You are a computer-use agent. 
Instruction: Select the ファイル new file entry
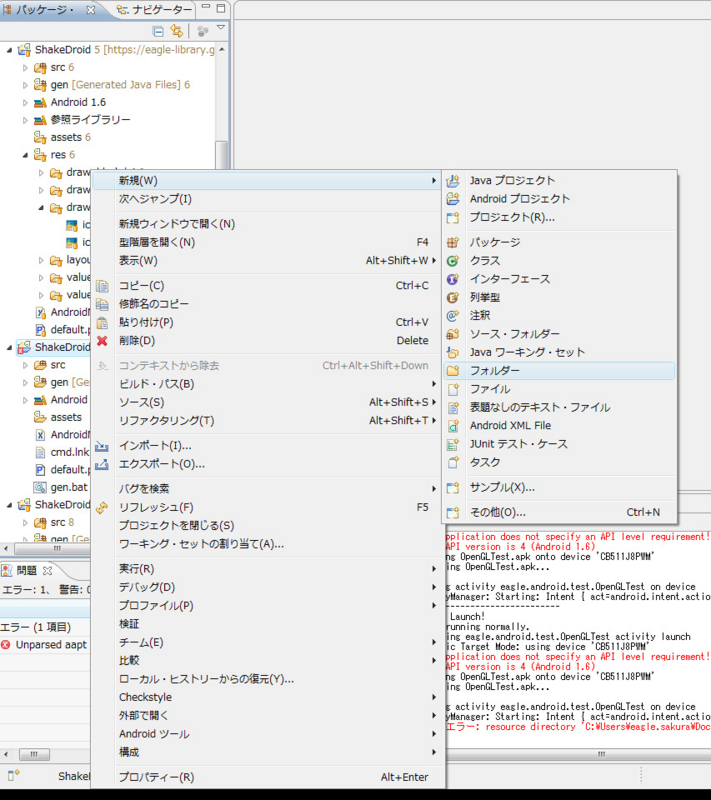[x=560, y=389]
